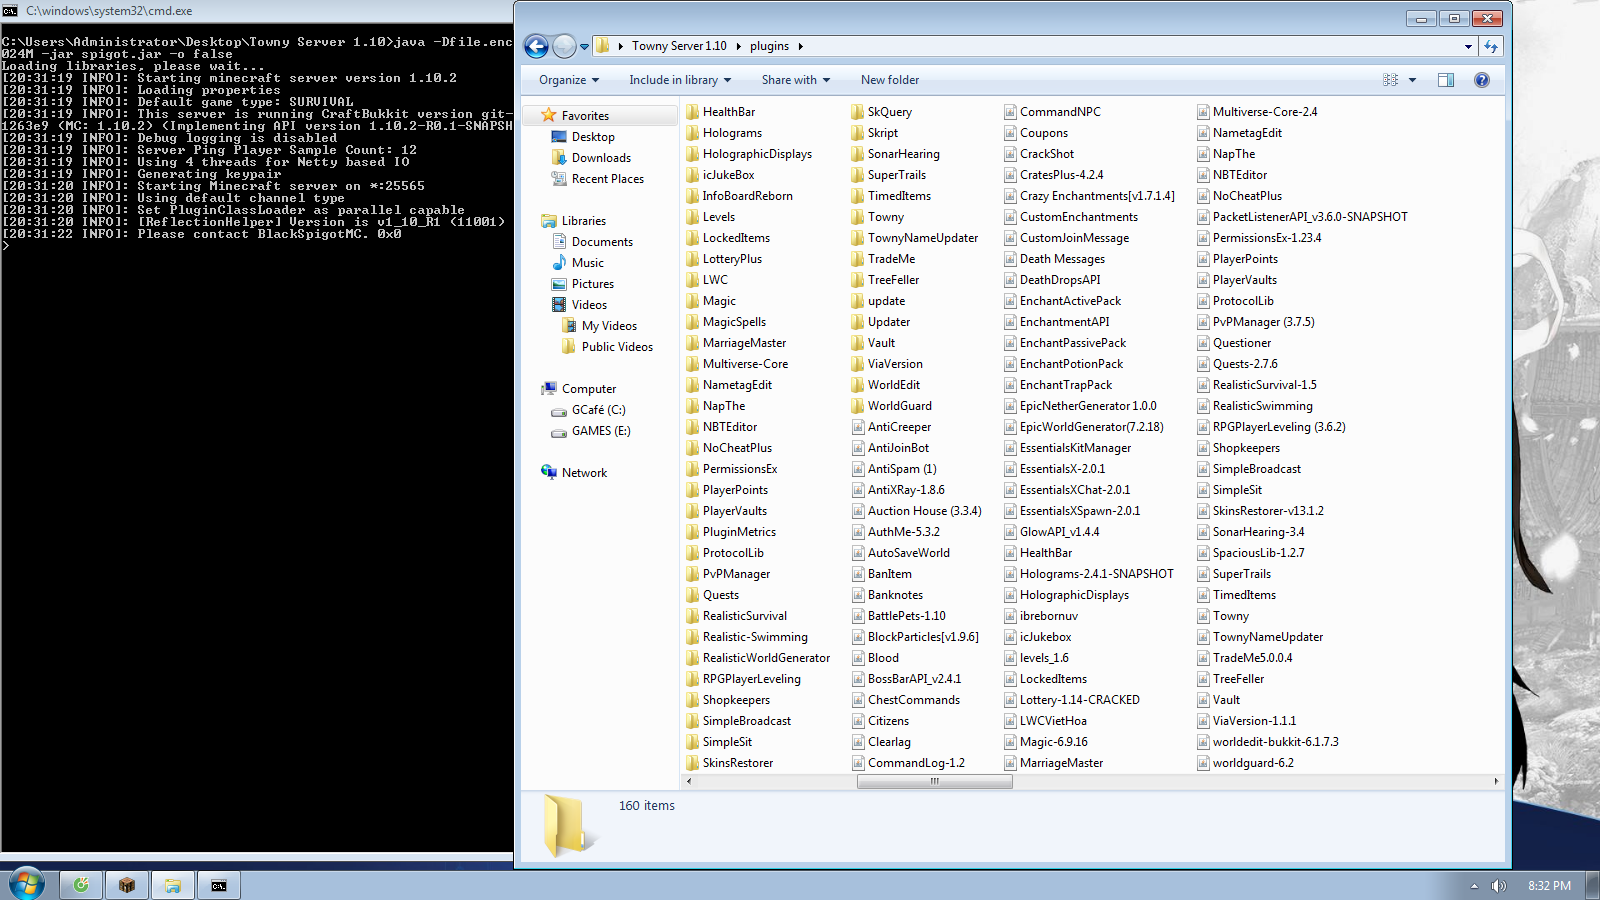Open the Documents library
The height and width of the screenshot is (900, 1600).
coord(602,242)
